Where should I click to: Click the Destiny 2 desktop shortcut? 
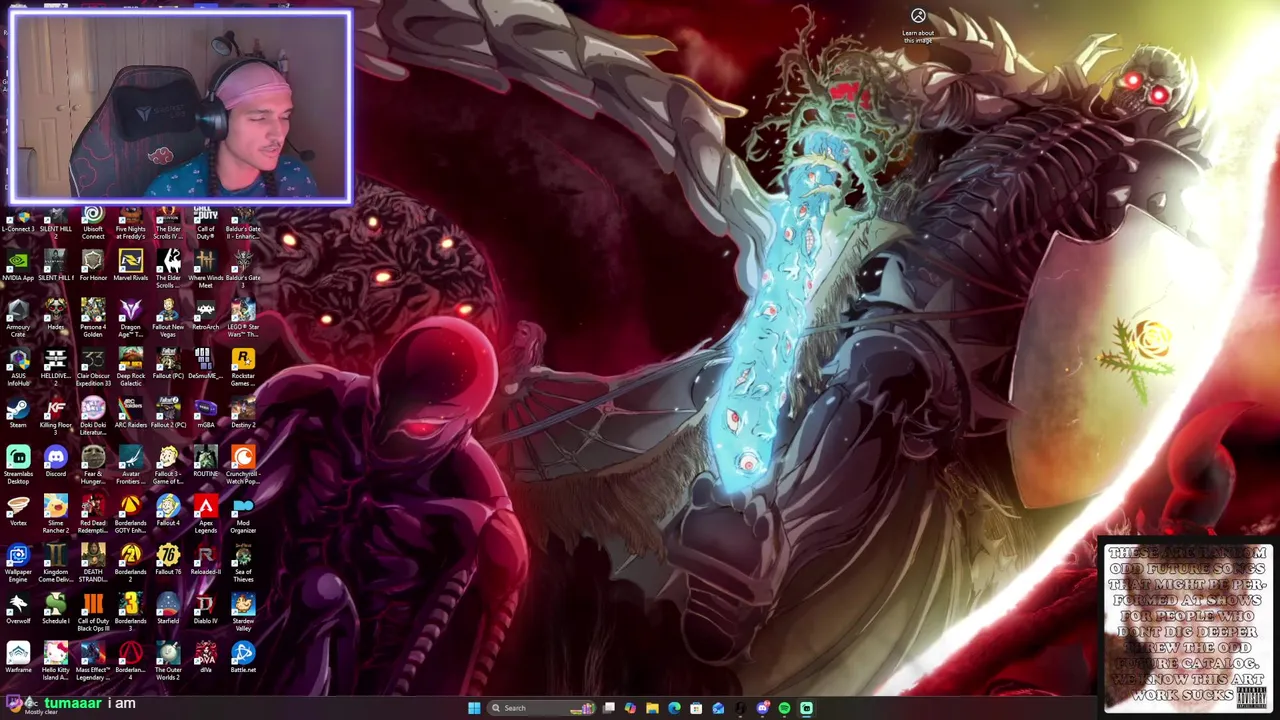[243, 414]
